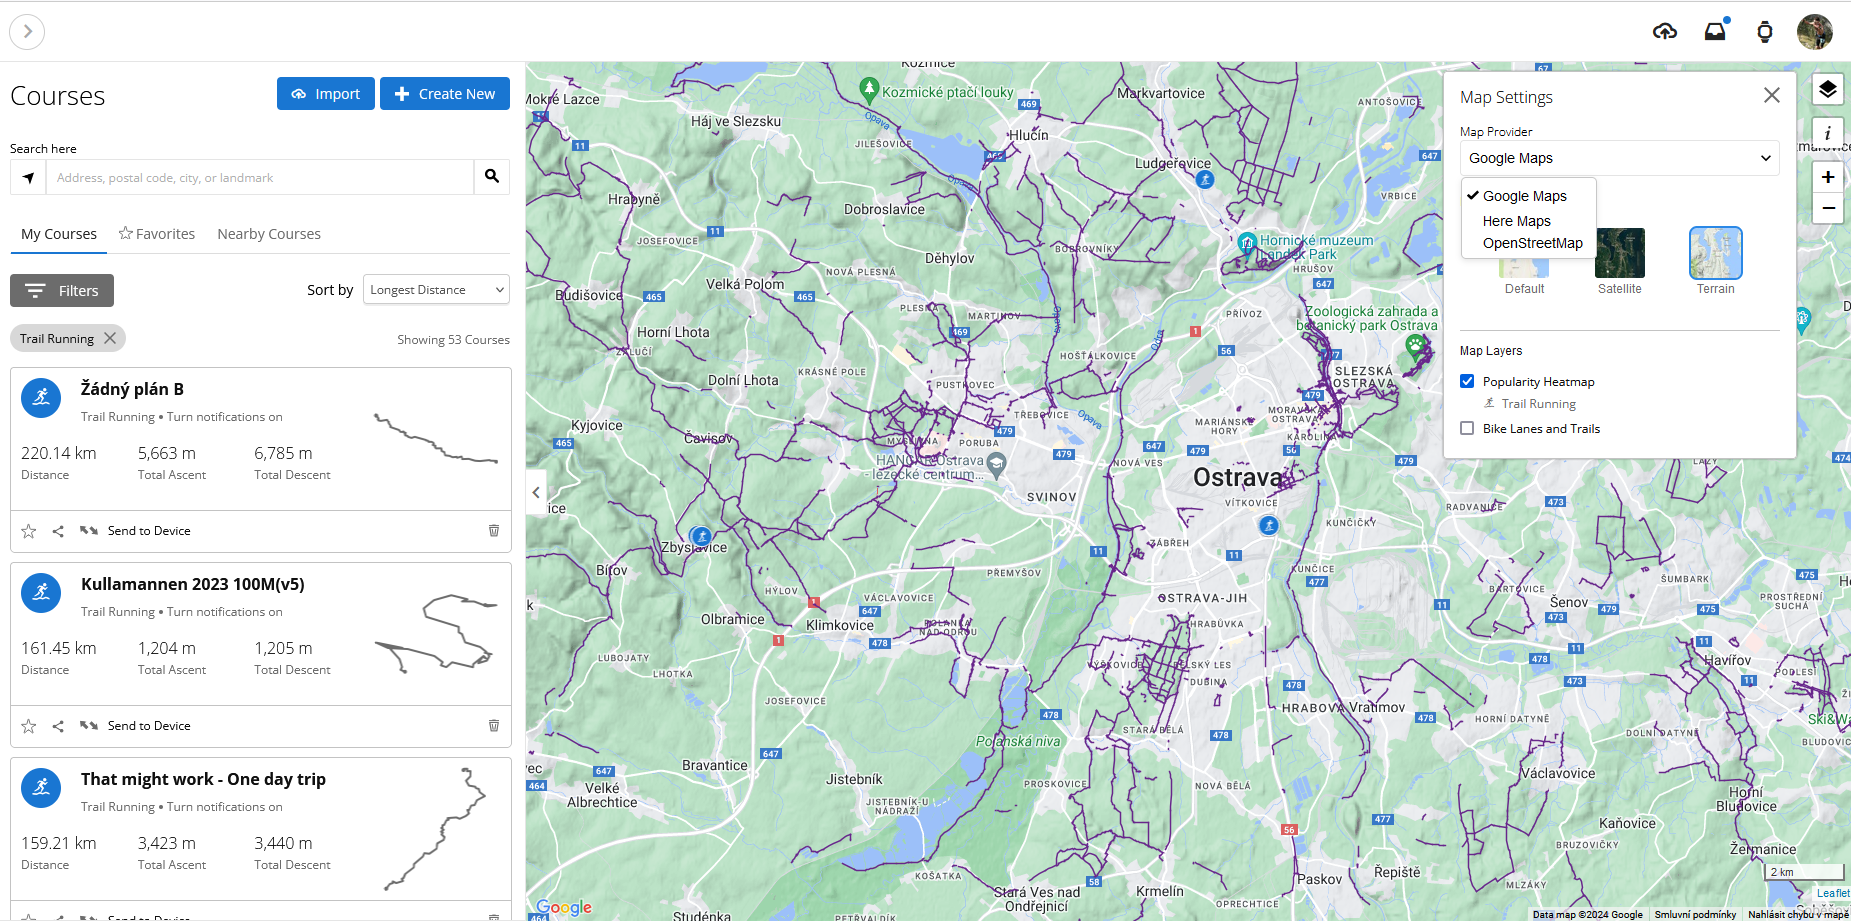Select OpenStreetMap as map provider
1851x921 pixels.
click(1531, 243)
